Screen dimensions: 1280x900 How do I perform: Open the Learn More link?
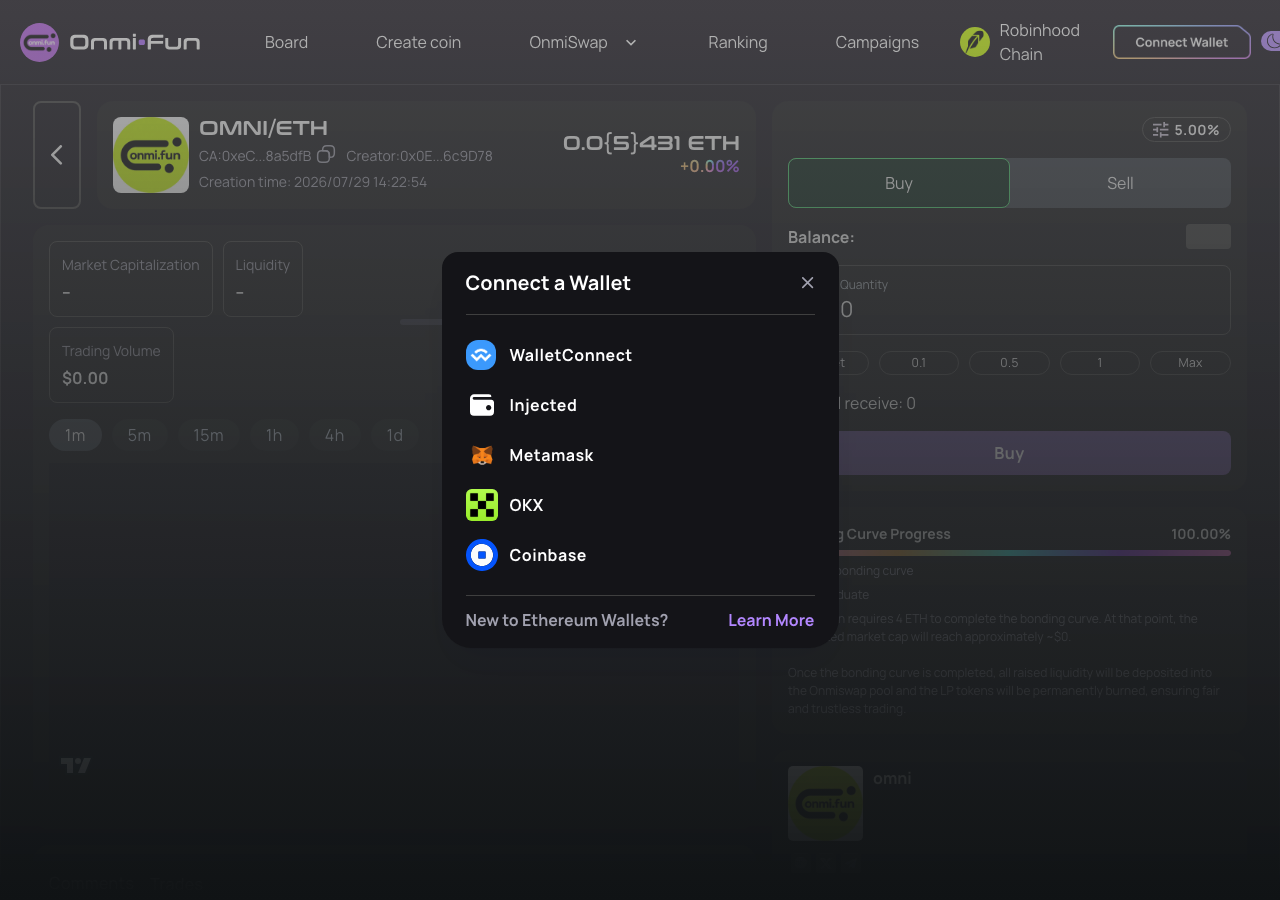click(x=771, y=620)
